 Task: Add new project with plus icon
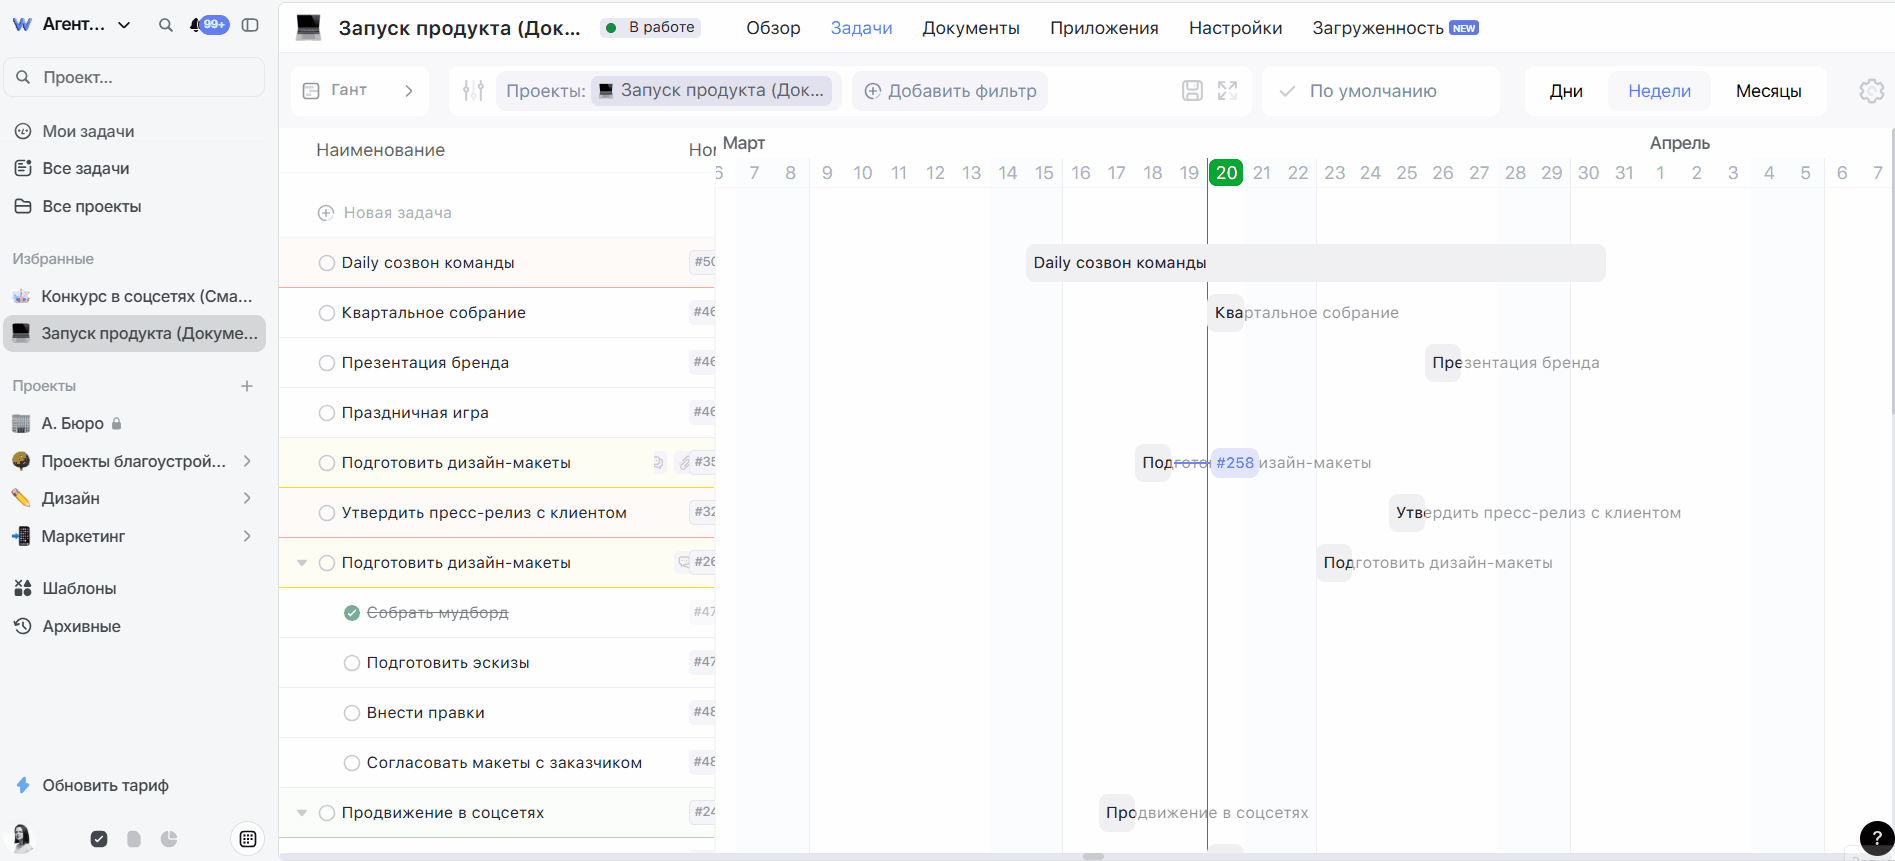(247, 386)
